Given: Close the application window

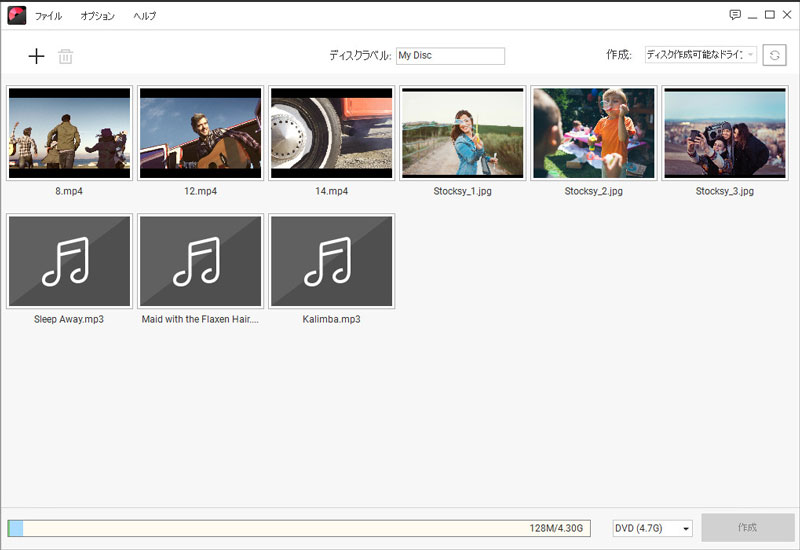Looking at the screenshot, I should [787, 15].
